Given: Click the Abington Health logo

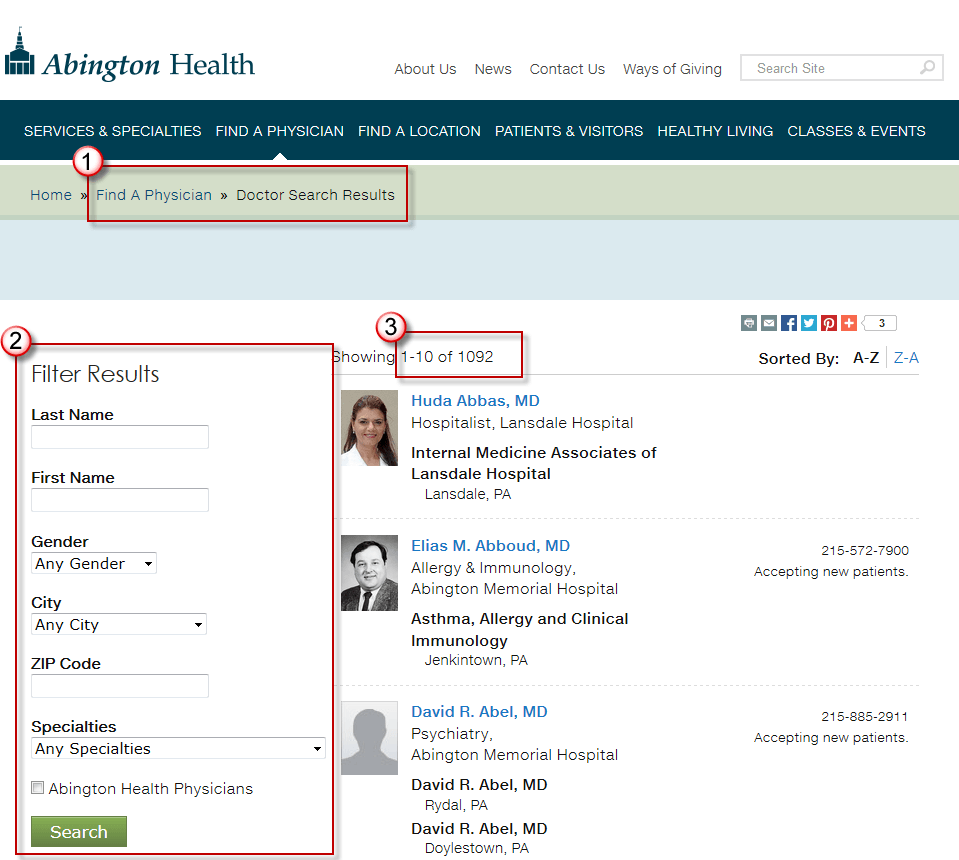Looking at the screenshot, I should point(130,55).
